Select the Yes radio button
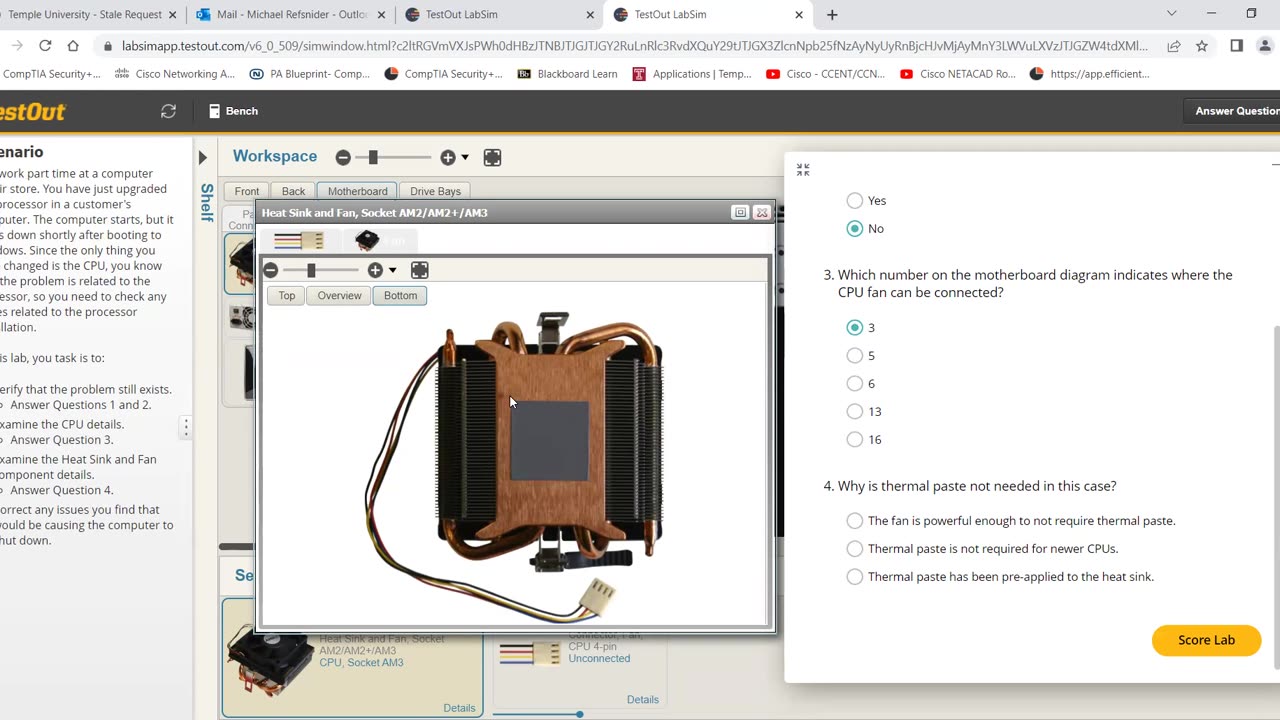 click(854, 200)
